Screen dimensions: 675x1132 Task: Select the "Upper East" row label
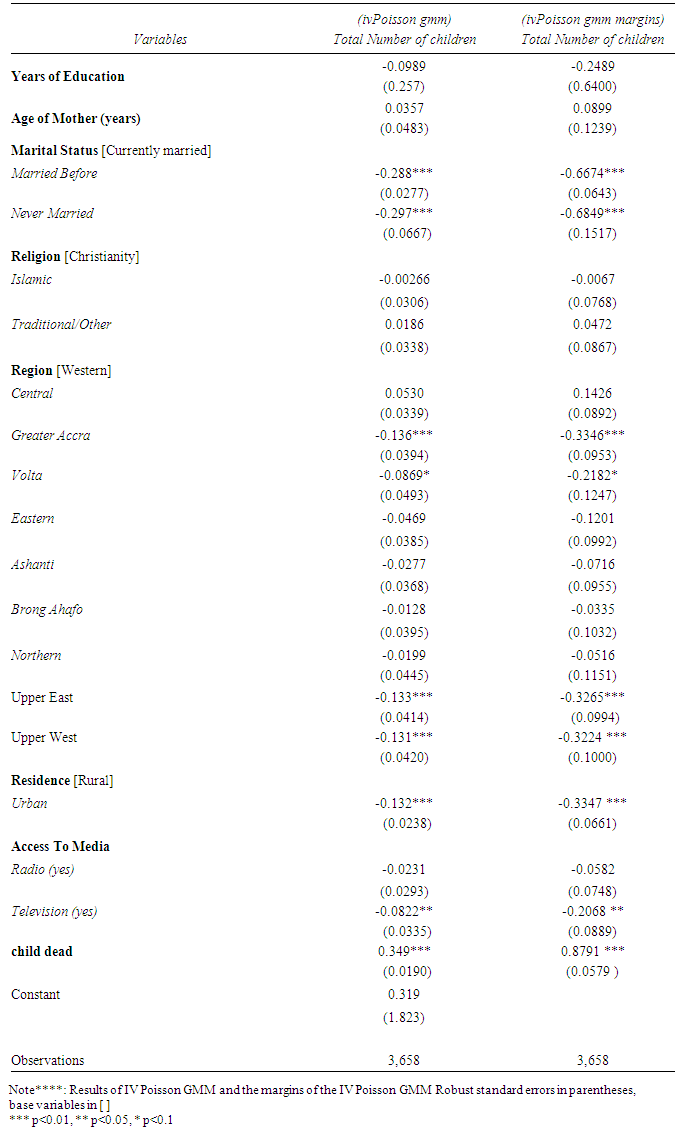coord(42,697)
